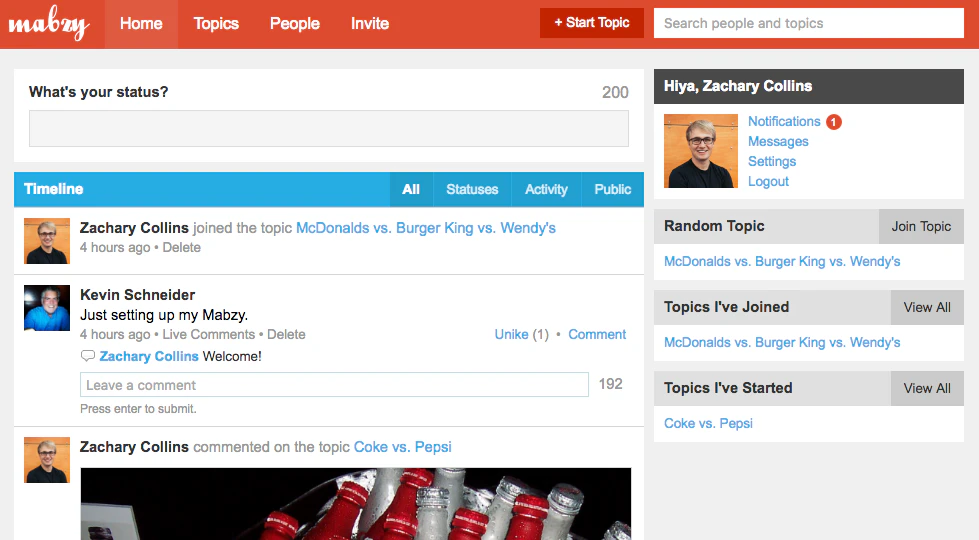The width and height of the screenshot is (979, 540).
Task: Open the Coke bottles image in timeline
Action: [x=356, y=504]
